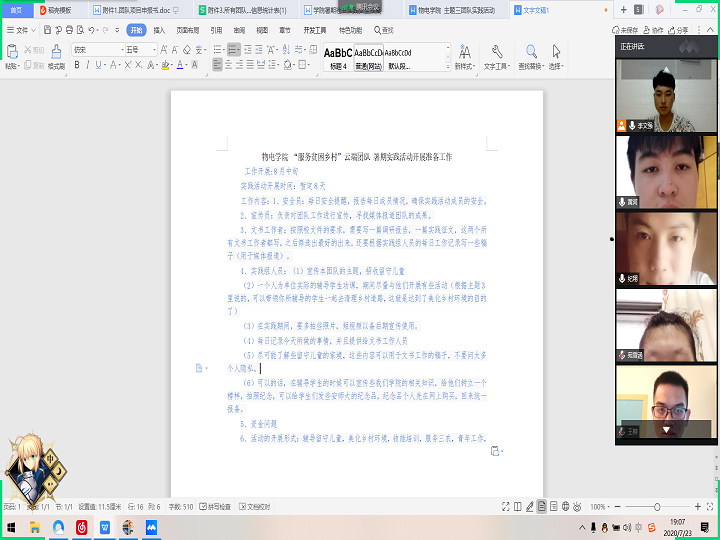The width and height of the screenshot is (720, 540).
Task: Open the Page Layout (页面布局) ribbon tab
Action: pos(187,30)
